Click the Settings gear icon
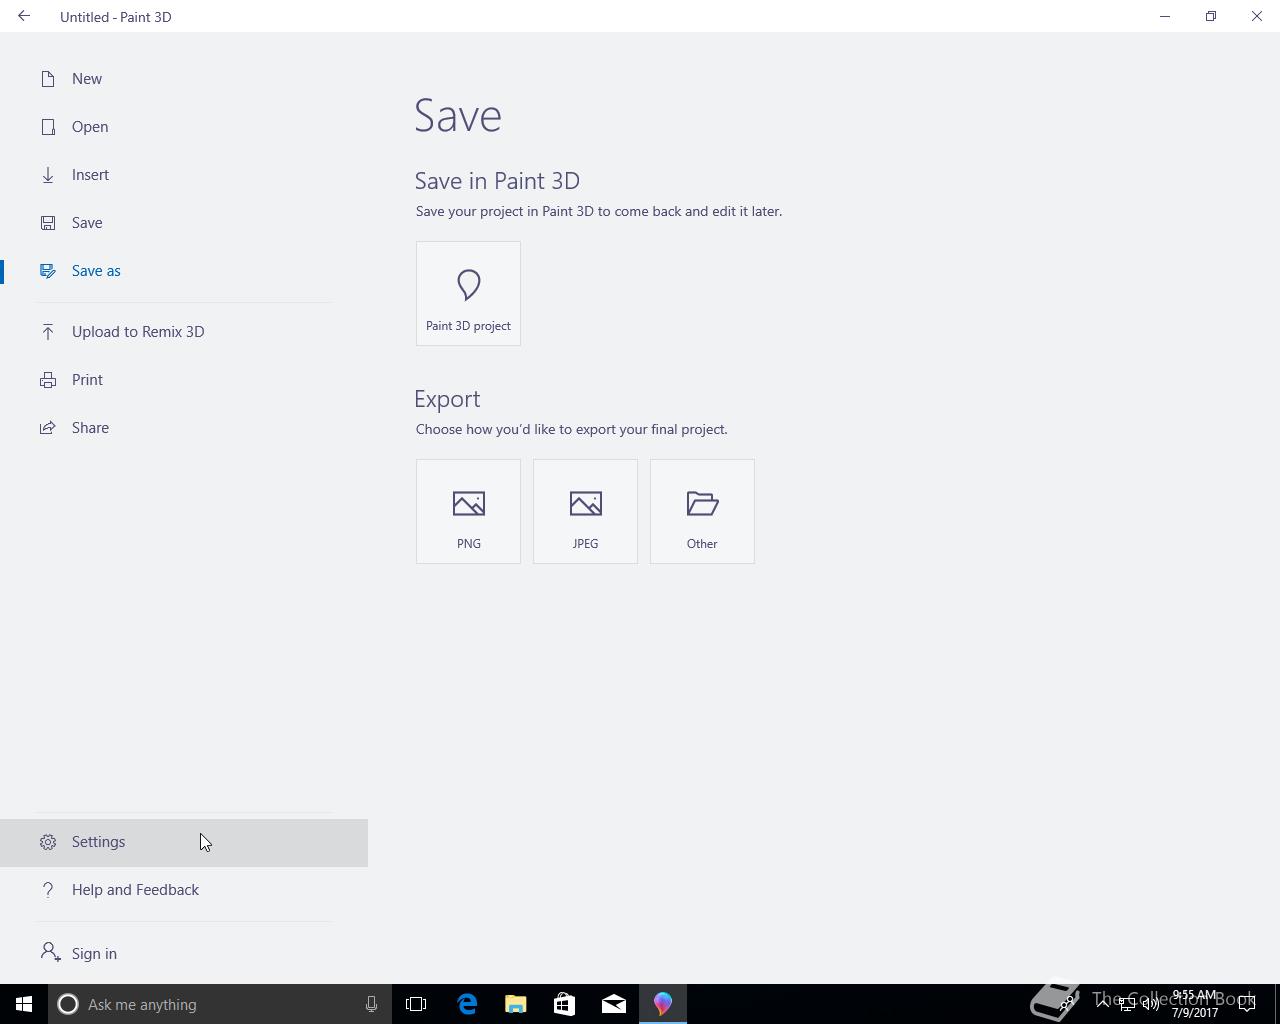This screenshot has width=1280, height=1024. tap(48, 842)
